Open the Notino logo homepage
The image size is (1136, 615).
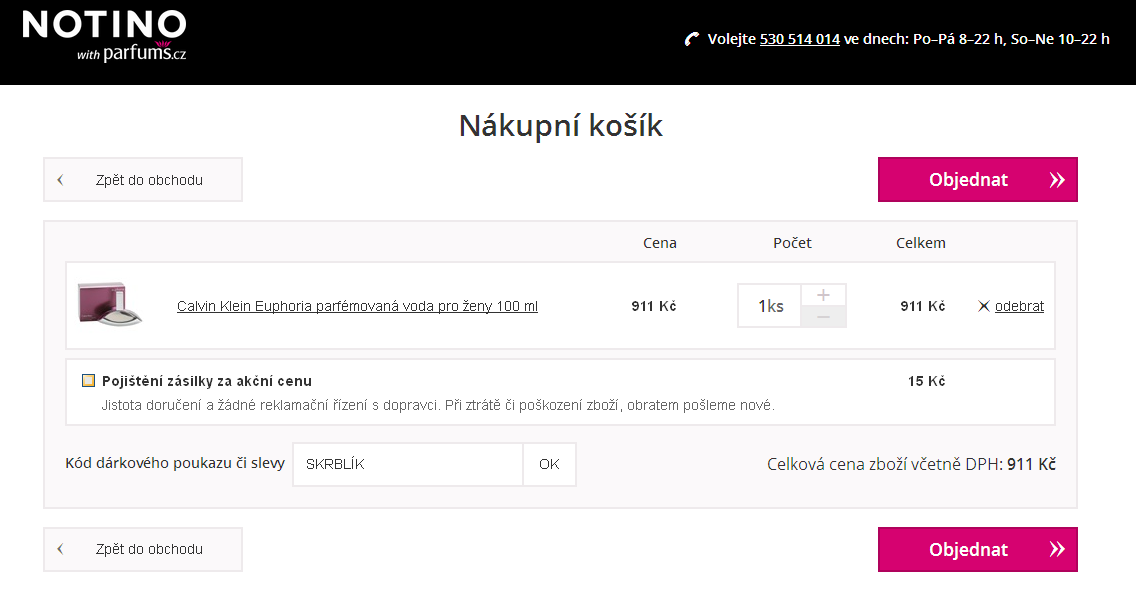[x=104, y=35]
